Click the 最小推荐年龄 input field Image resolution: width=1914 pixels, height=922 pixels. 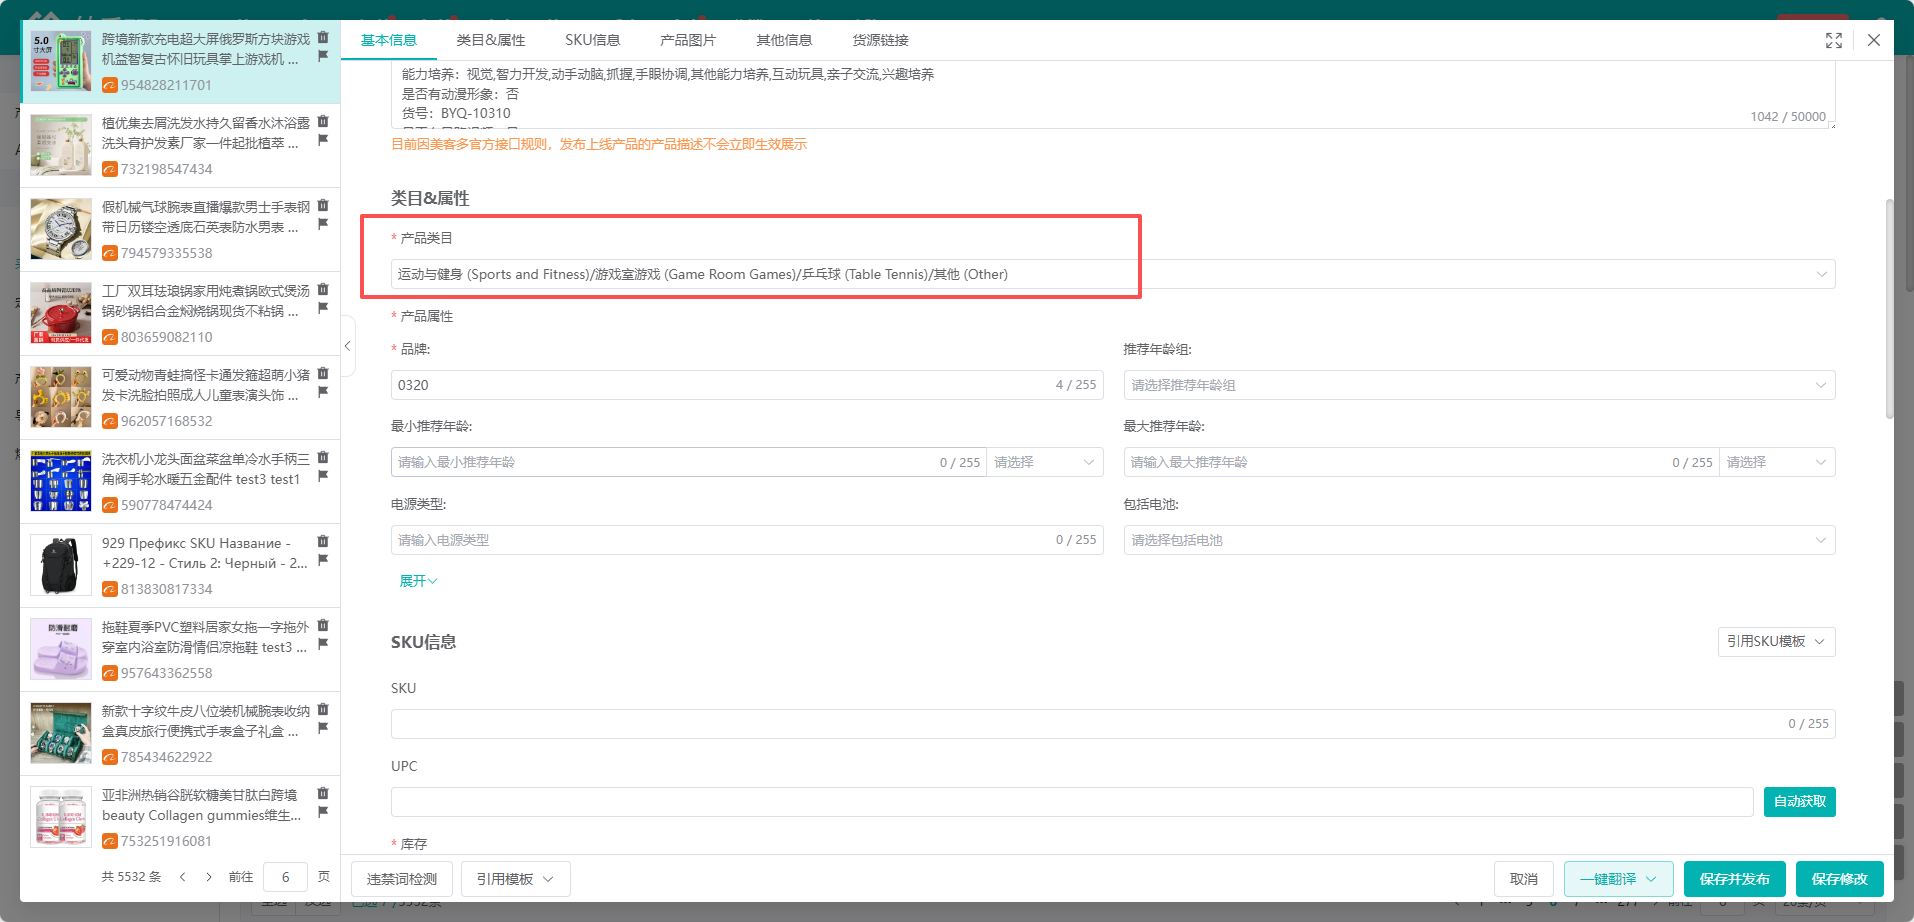click(688, 462)
